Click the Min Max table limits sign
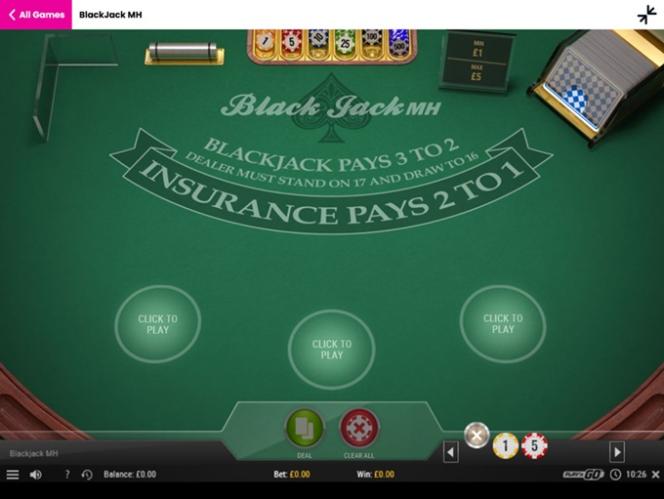Screen dimensions: 664x499 477,60
